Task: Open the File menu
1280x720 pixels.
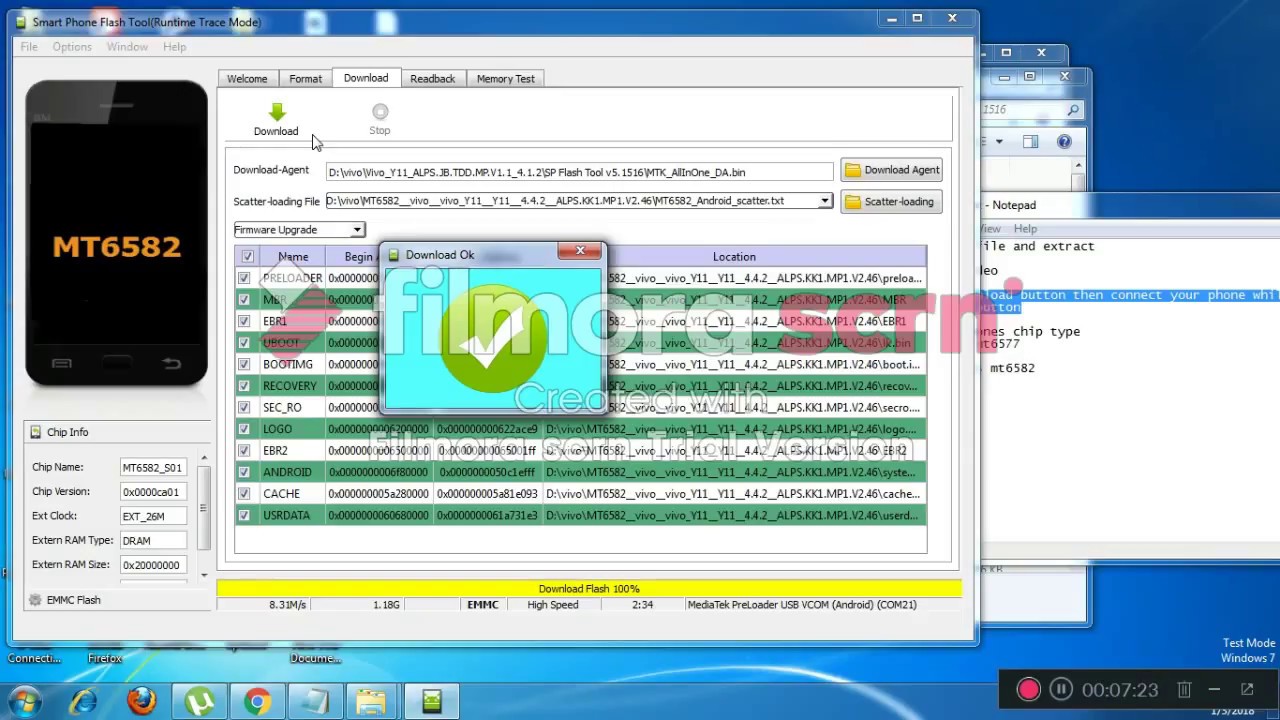Action: (x=29, y=47)
